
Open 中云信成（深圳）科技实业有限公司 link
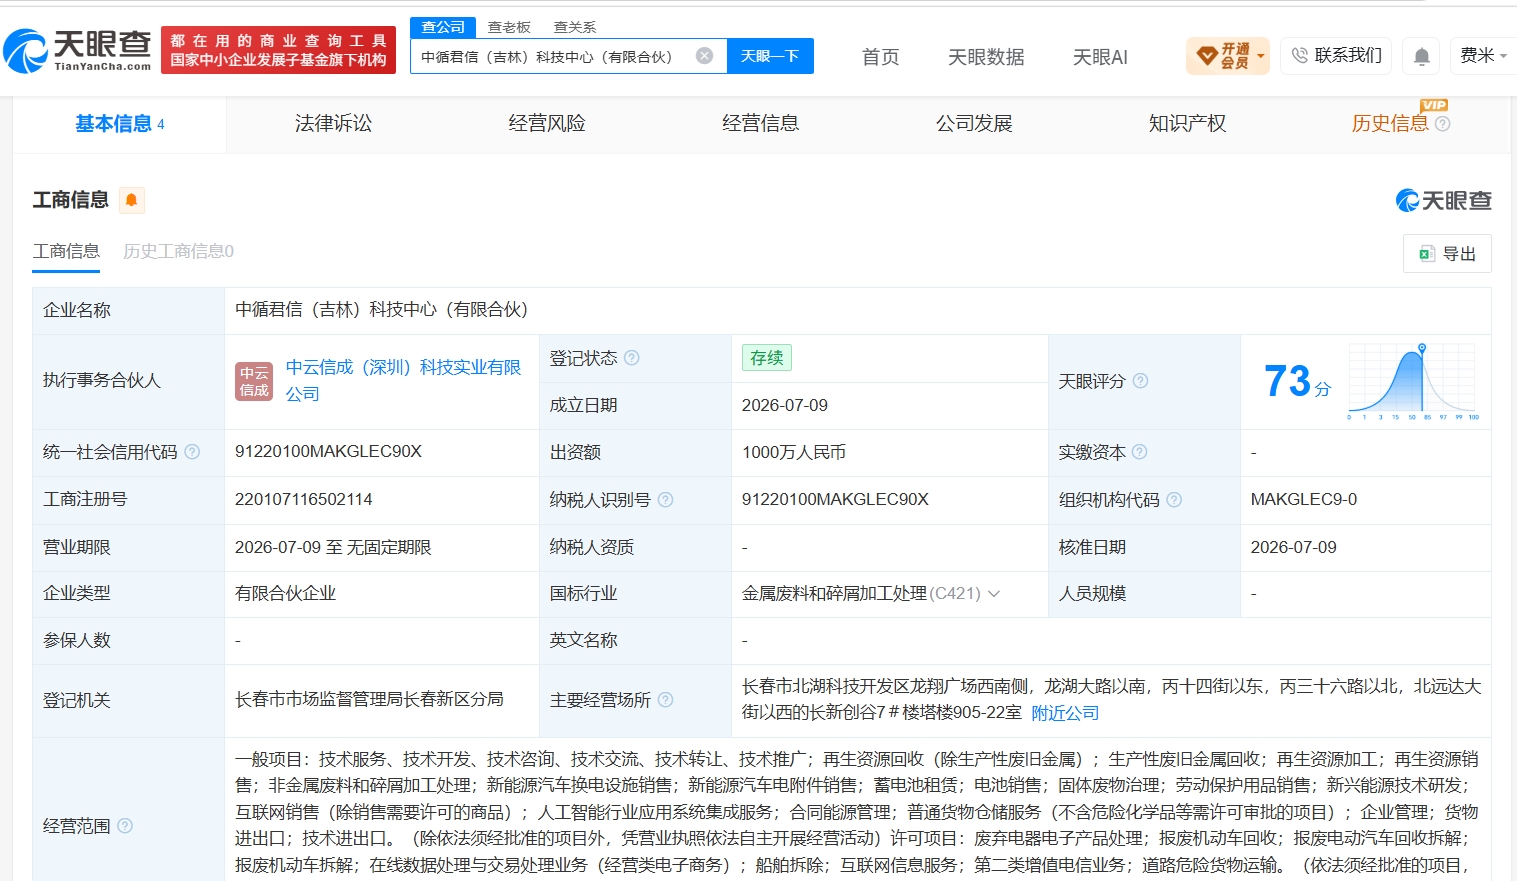pyautogui.click(x=404, y=380)
